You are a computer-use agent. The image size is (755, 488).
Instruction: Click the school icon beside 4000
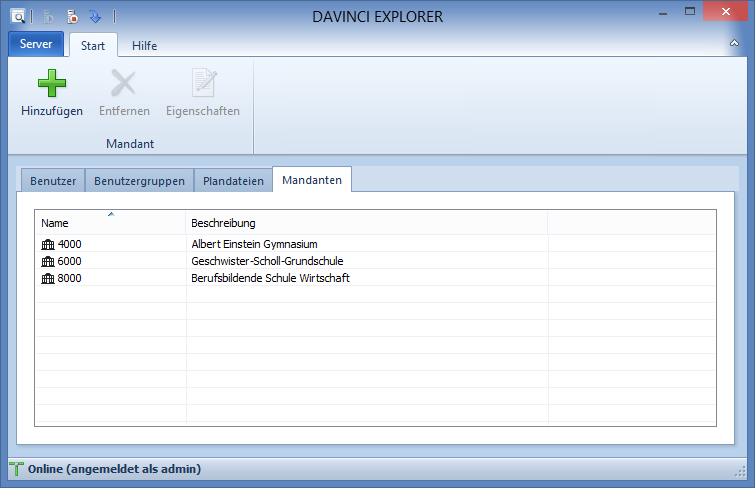pyautogui.click(x=47, y=244)
